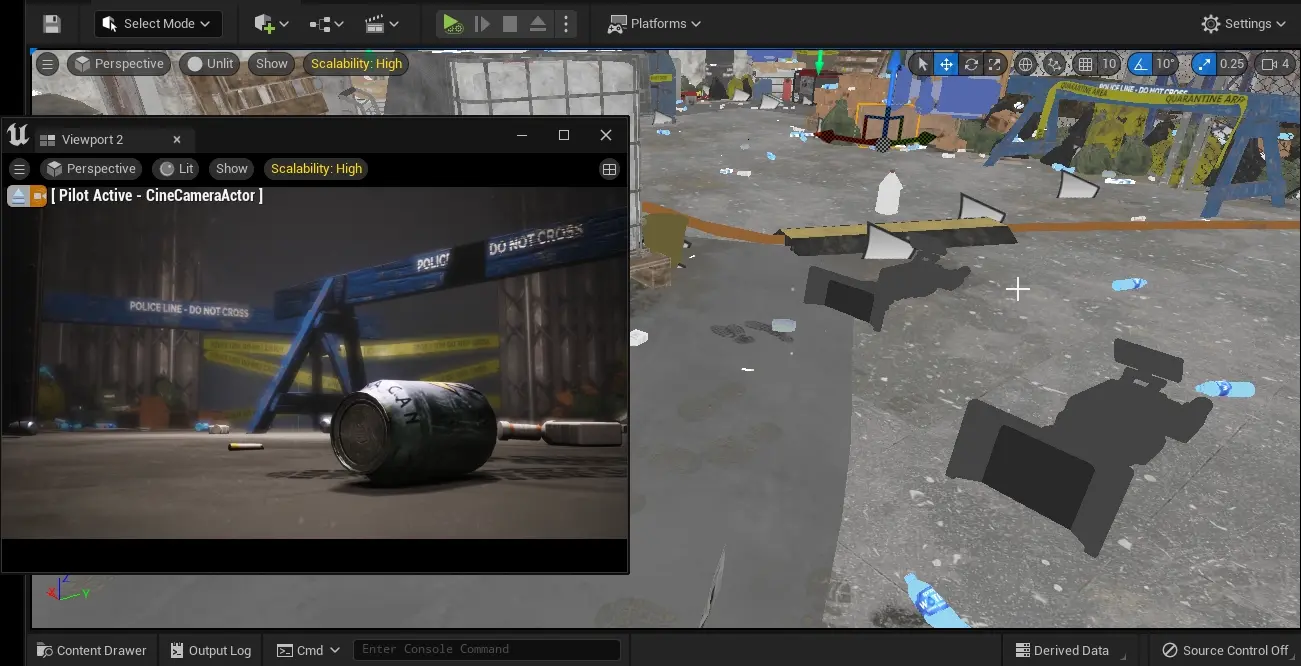Image resolution: width=1301 pixels, height=666 pixels.
Task: Minimize the Viewport 2 window
Action: [x=521, y=135]
